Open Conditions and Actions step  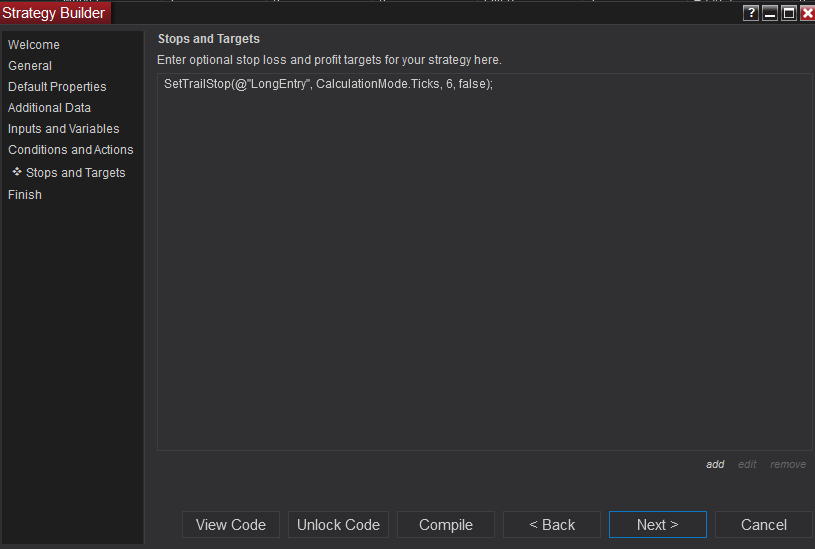point(70,150)
